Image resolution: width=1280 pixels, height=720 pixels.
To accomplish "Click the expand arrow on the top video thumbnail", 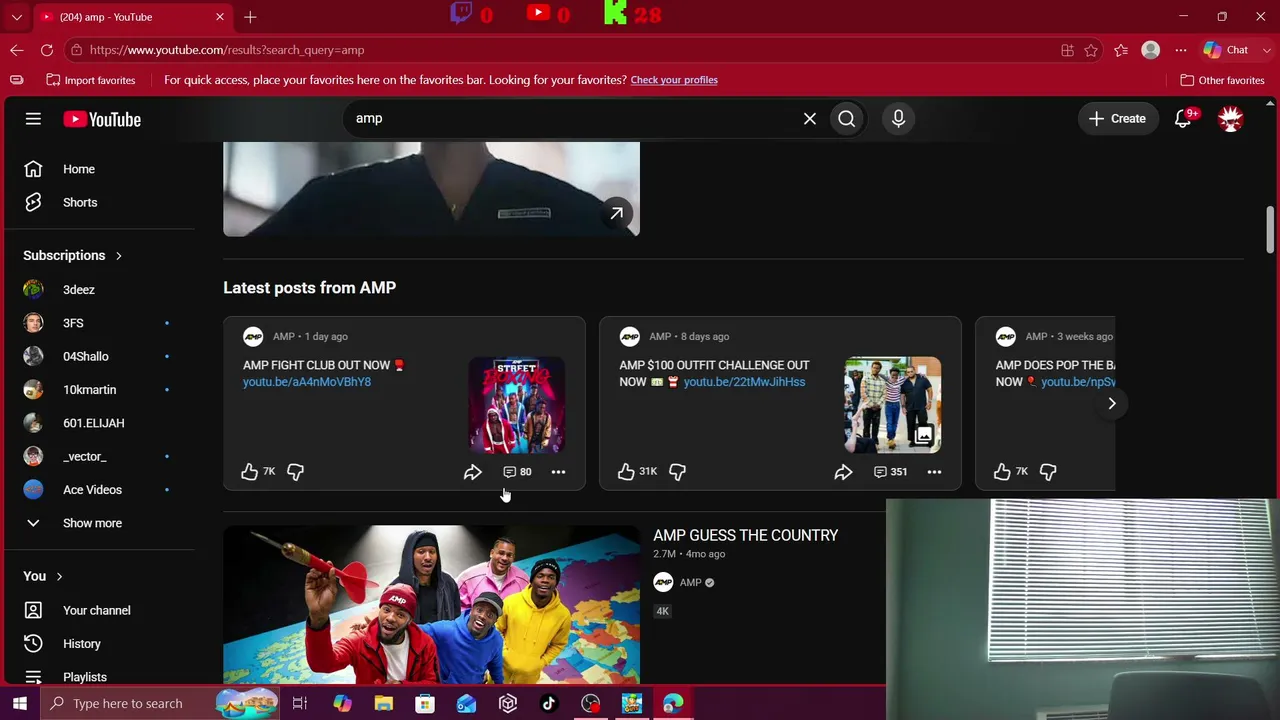I will click(617, 213).
